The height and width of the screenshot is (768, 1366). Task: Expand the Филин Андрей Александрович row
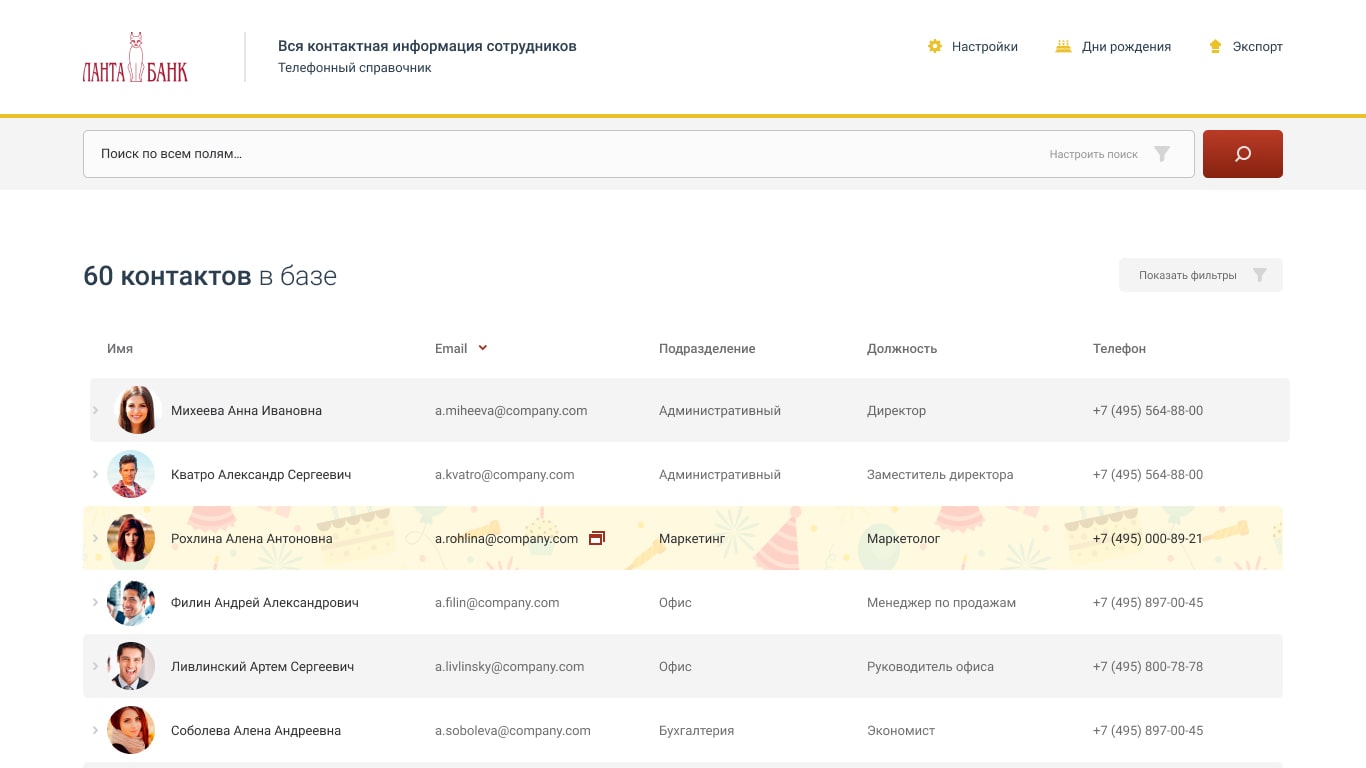[x=96, y=602]
